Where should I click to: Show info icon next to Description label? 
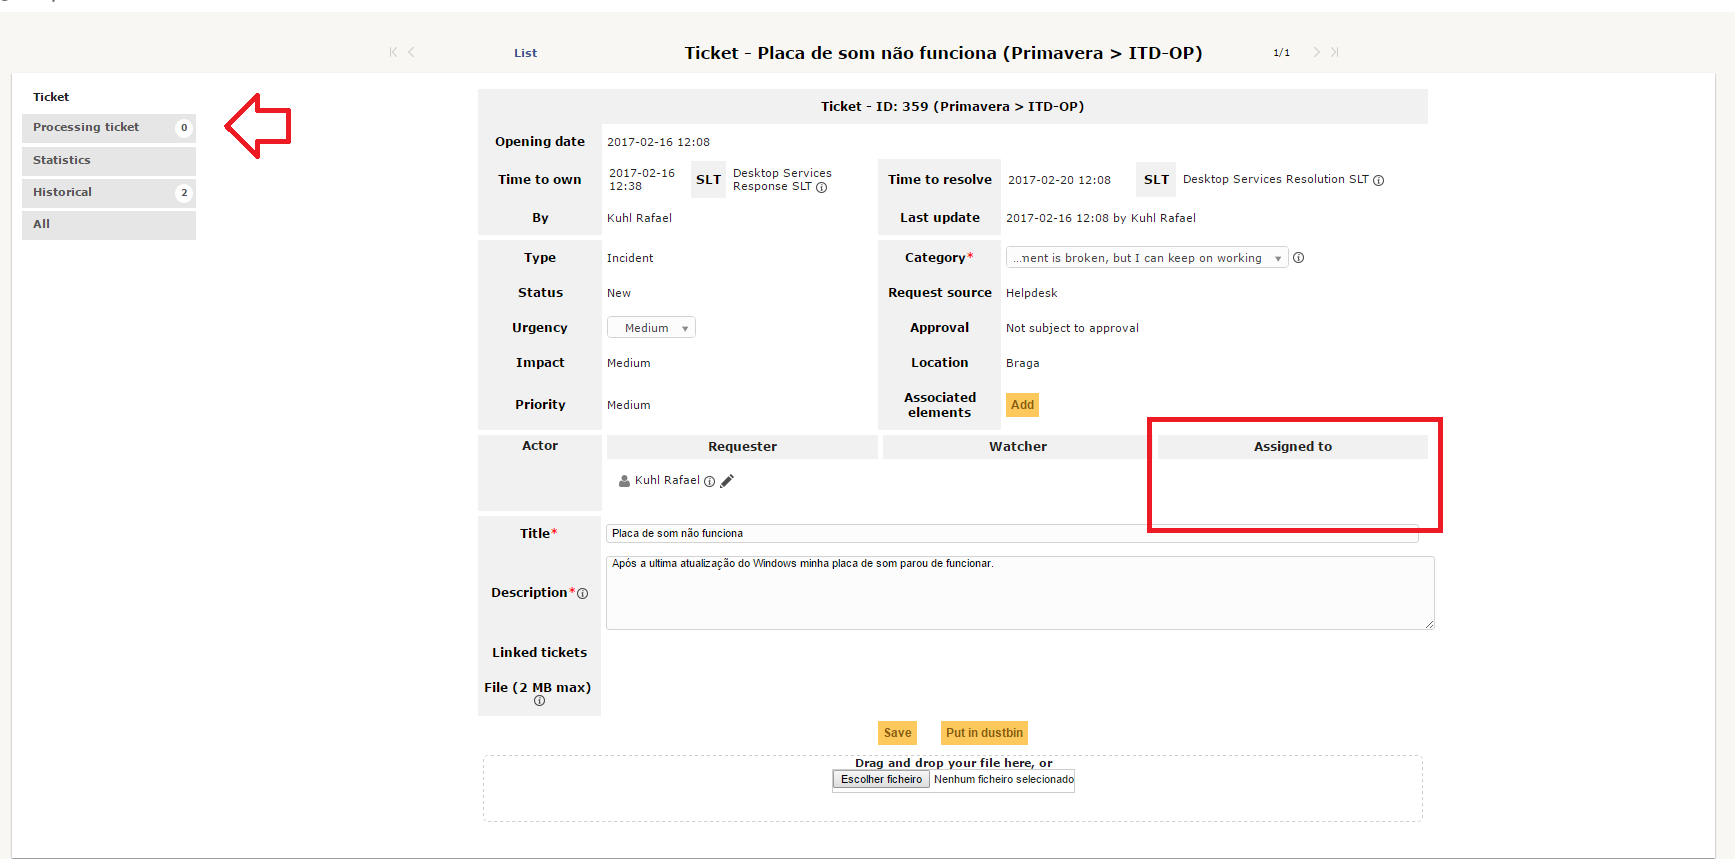click(582, 594)
